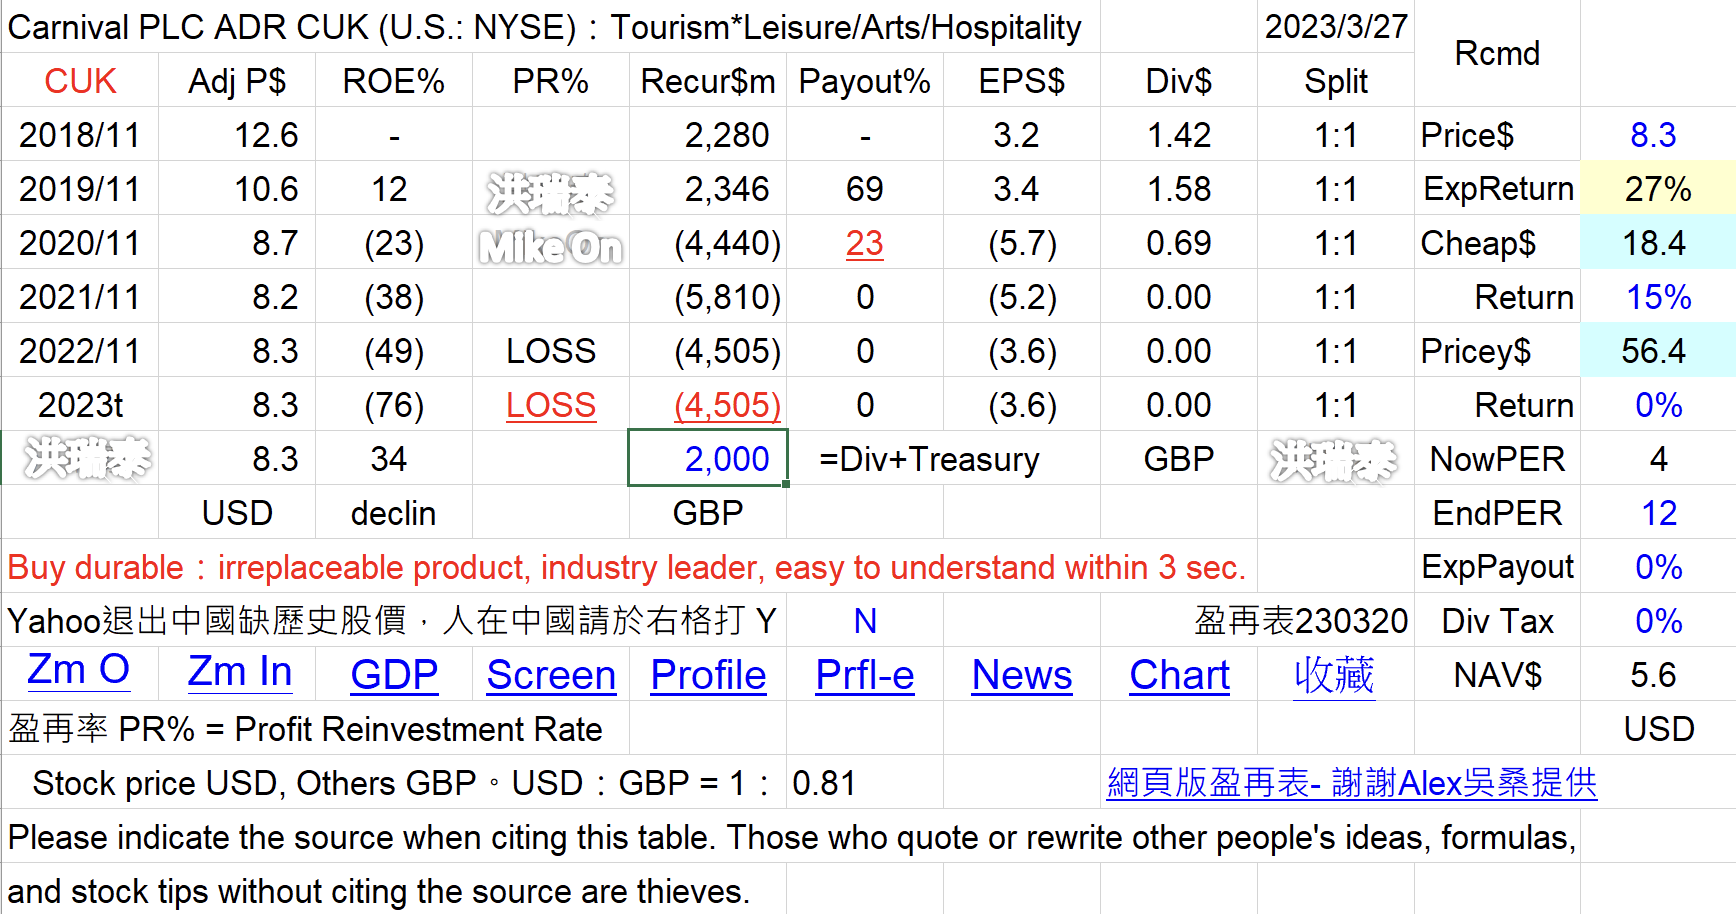1736x914 pixels.
Task: Click the 2019/11 row label
Action: click(x=80, y=189)
